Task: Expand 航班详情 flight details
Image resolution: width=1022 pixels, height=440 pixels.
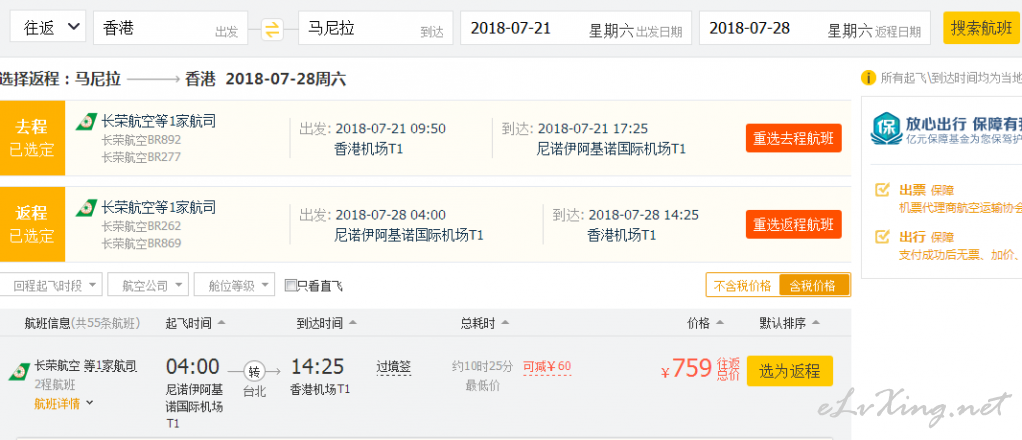Action: click(x=64, y=403)
